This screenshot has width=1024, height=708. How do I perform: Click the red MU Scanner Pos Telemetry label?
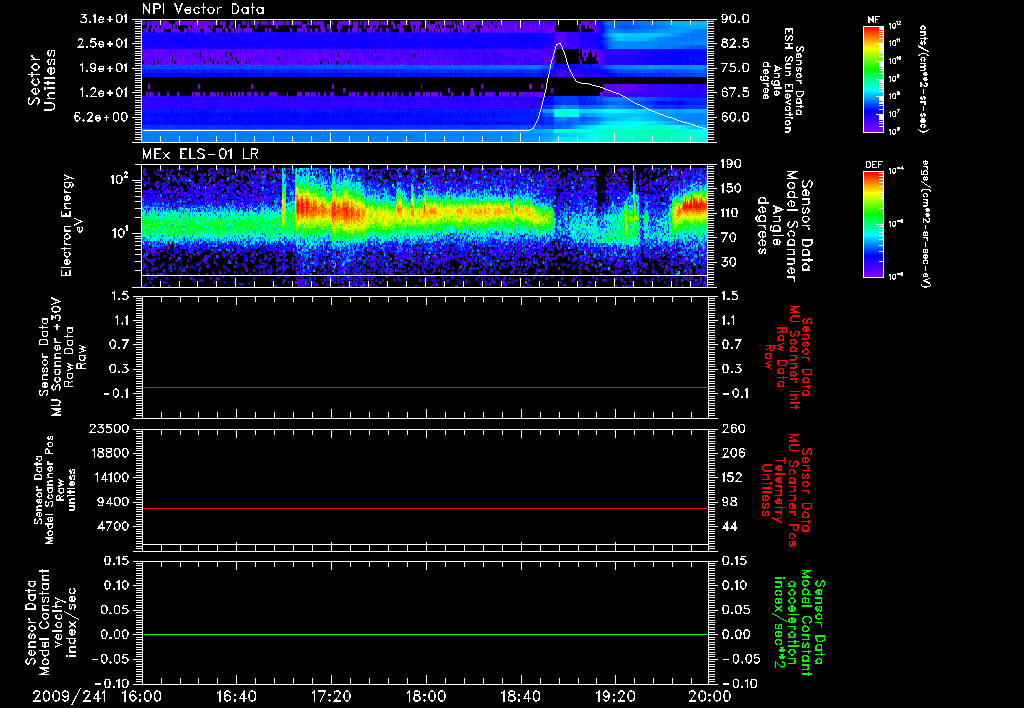click(787, 490)
